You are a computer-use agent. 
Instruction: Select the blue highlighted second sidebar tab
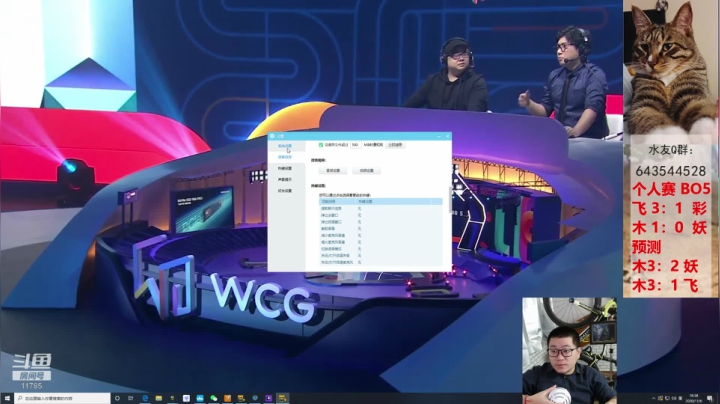click(x=285, y=157)
